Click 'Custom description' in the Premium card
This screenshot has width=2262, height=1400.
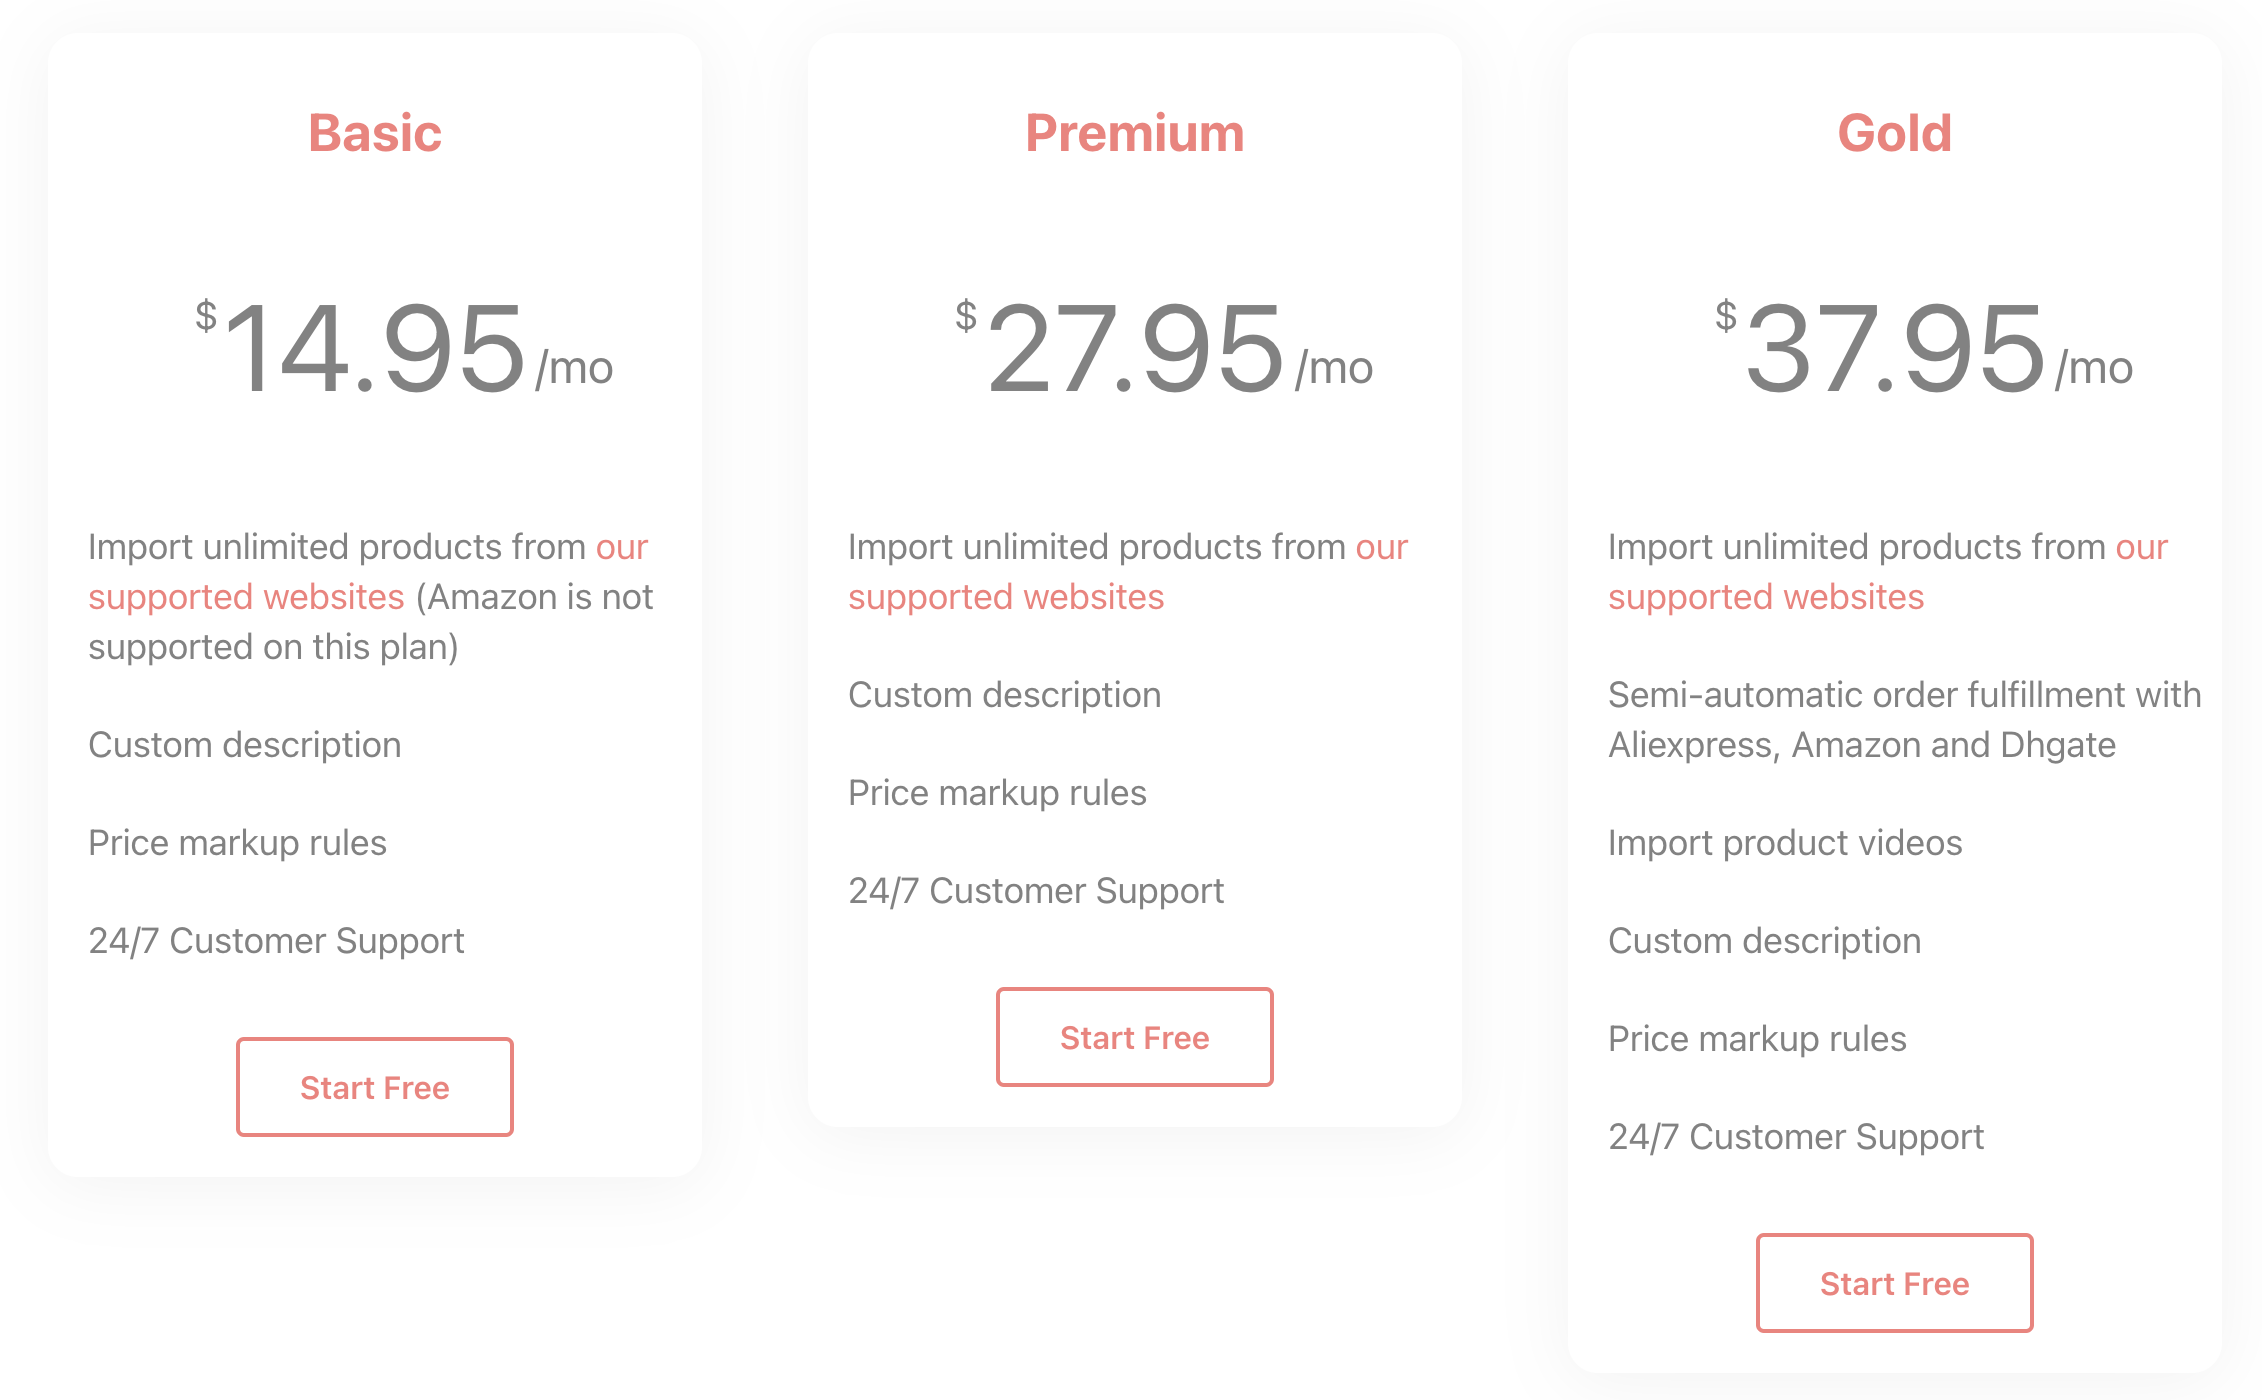click(1004, 694)
